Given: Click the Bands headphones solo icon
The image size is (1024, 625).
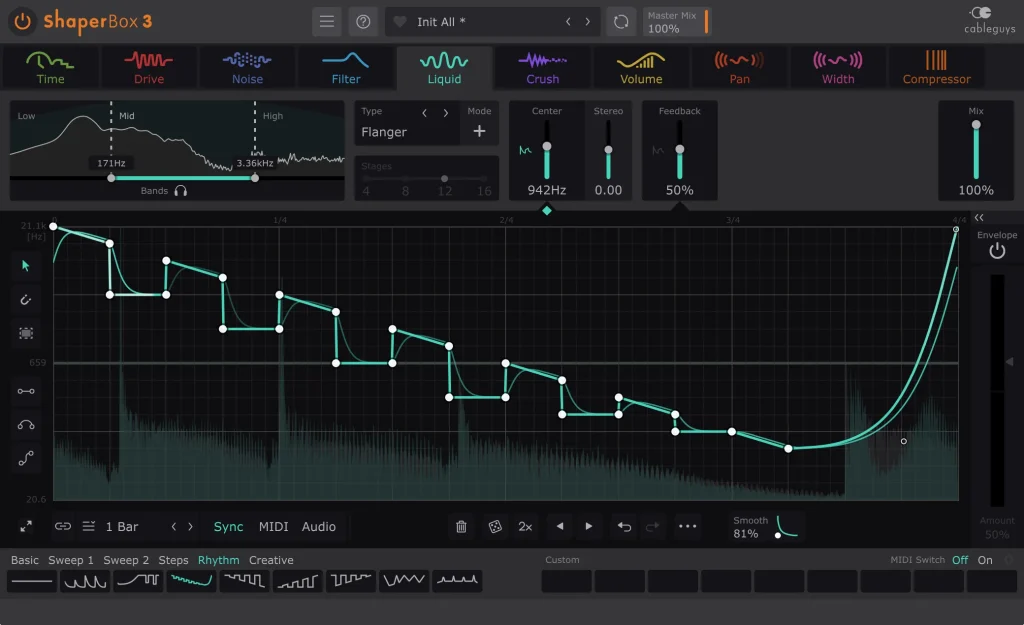Looking at the screenshot, I should [x=181, y=191].
